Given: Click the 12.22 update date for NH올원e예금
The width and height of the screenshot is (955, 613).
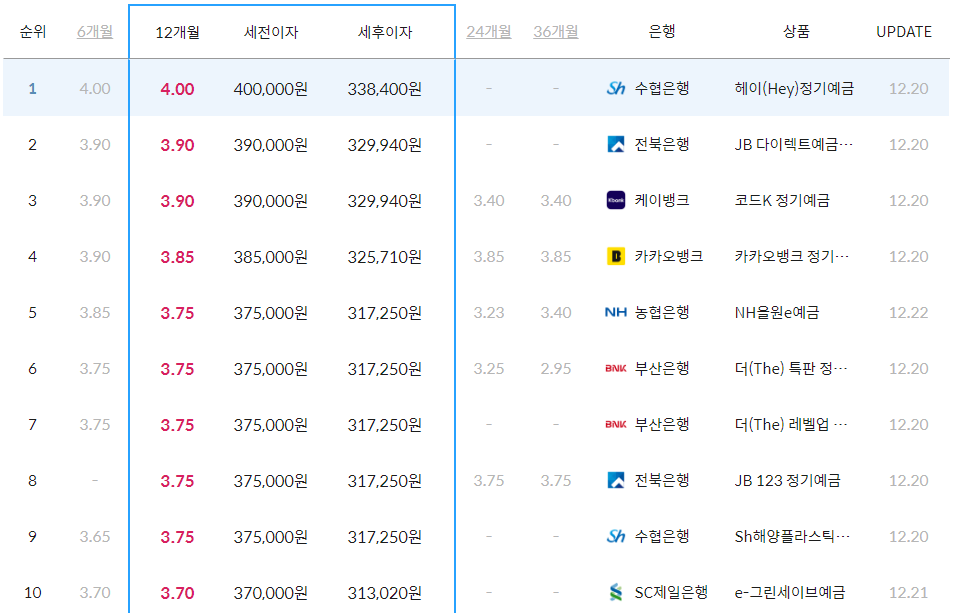Looking at the screenshot, I should click(x=909, y=313).
